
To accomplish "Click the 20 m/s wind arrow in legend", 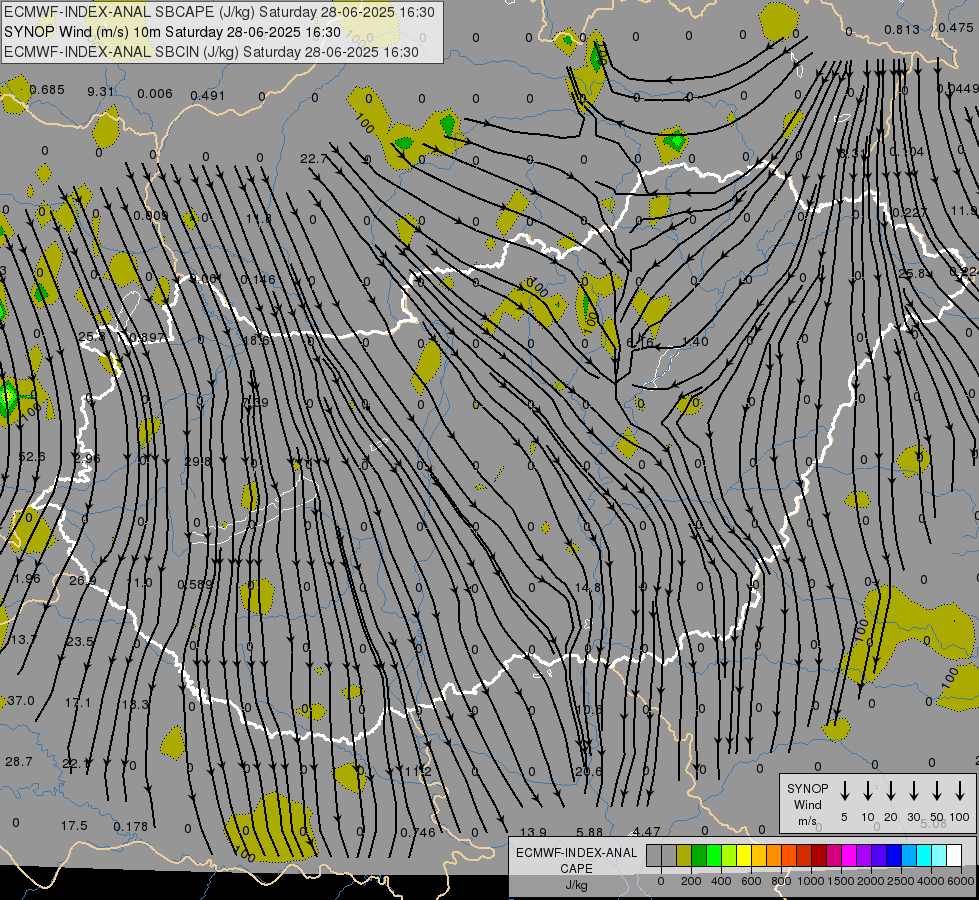I will coord(891,791).
